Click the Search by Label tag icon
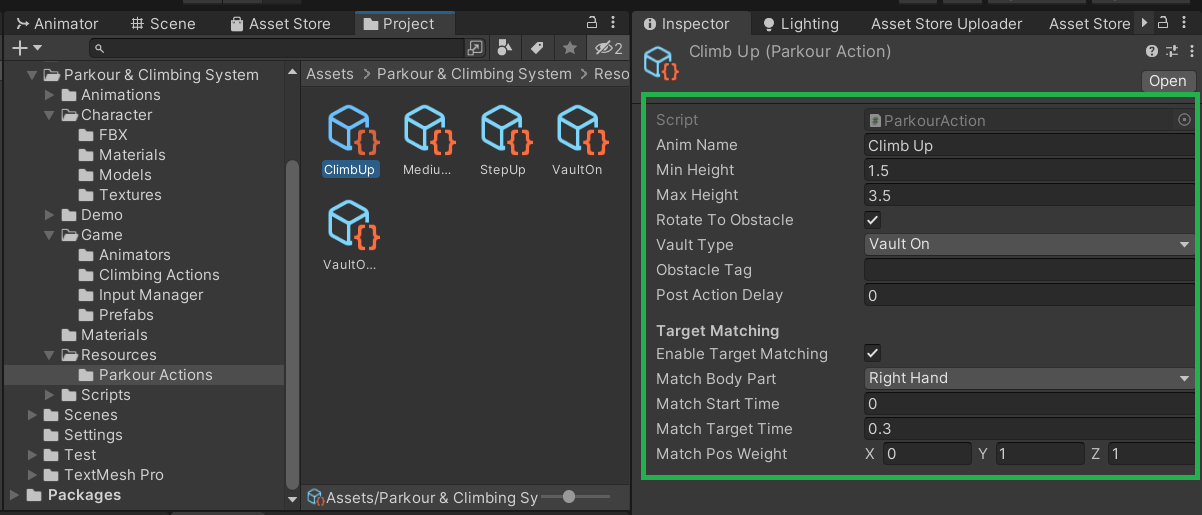Screen dimensions: 1202x515 pyautogui.click(x=537, y=48)
